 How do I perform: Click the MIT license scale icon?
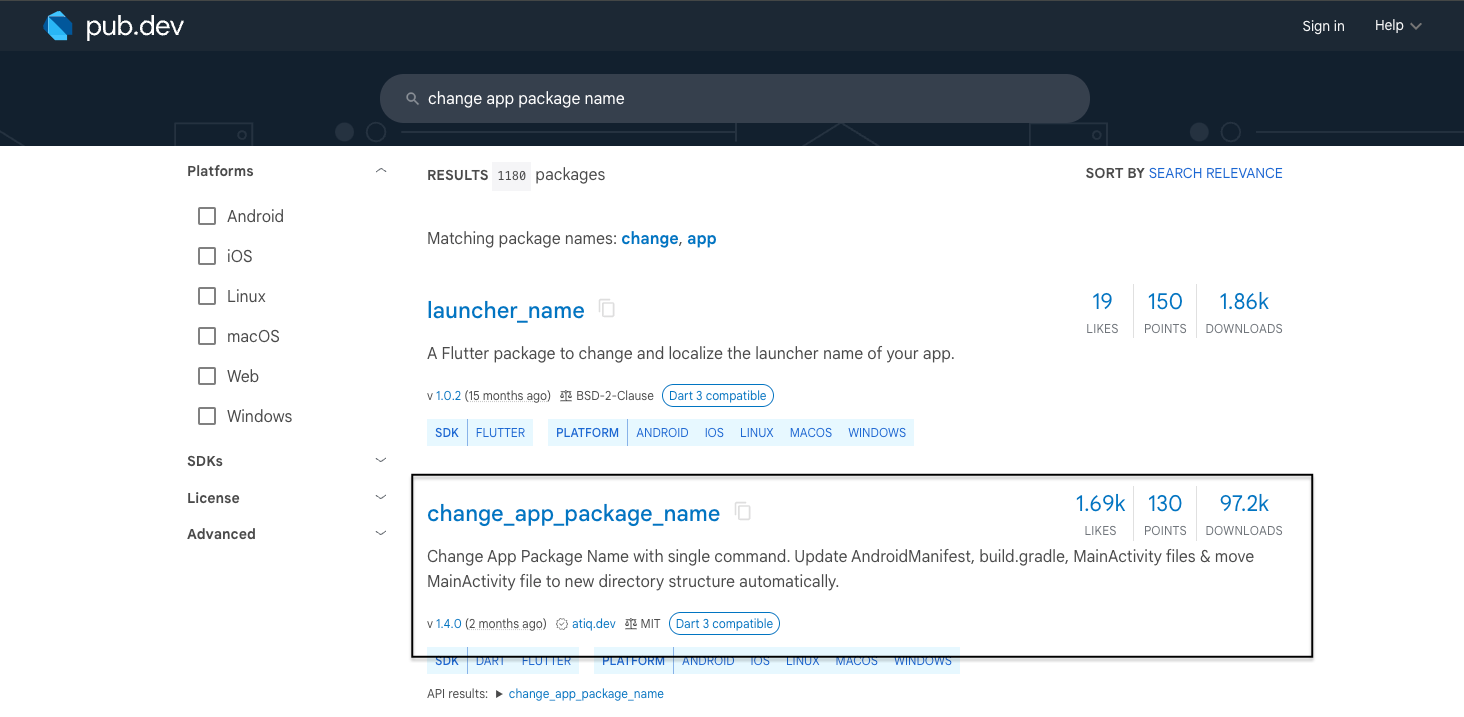(631, 624)
